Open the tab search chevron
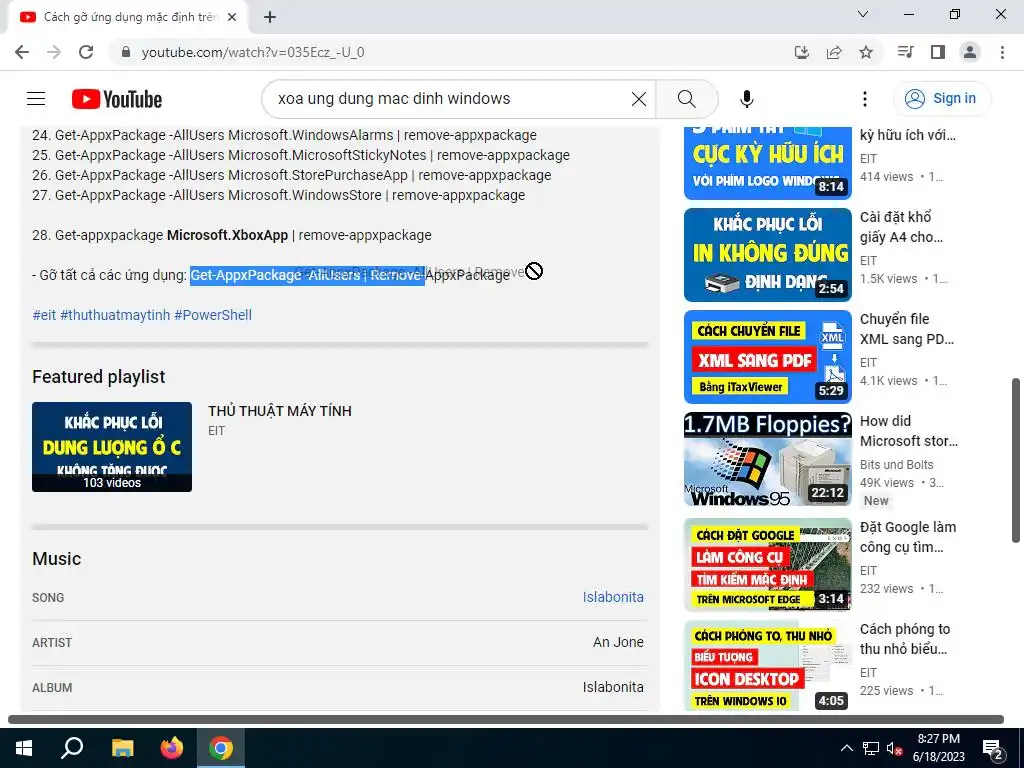 863,14
